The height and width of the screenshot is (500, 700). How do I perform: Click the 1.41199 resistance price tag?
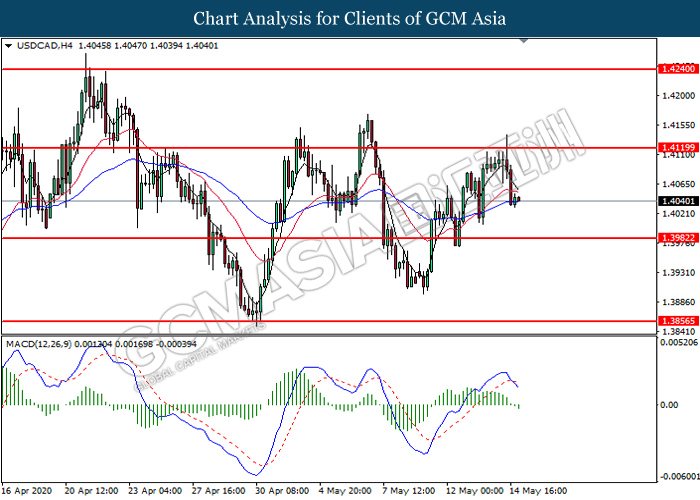(x=678, y=147)
